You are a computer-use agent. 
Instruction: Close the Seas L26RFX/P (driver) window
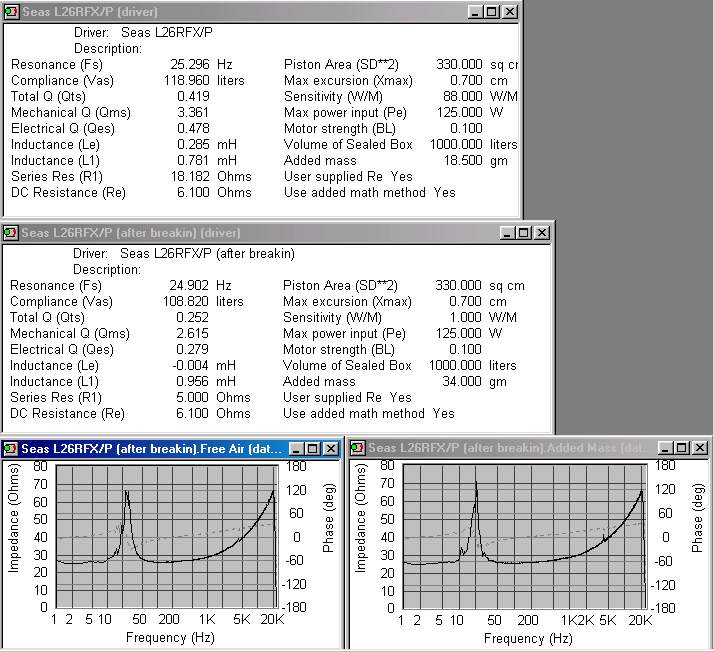coord(510,12)
